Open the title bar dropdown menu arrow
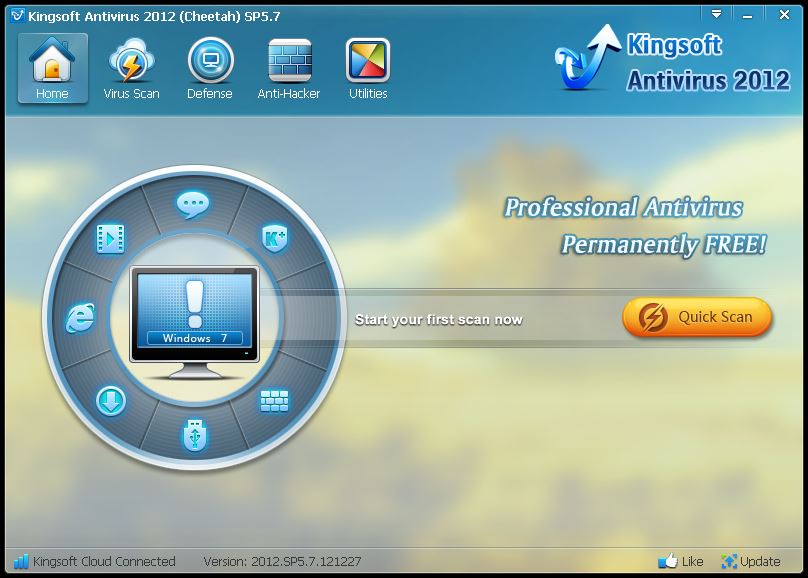808x578 pixels. pyautogui.click(x=716, y=14)
